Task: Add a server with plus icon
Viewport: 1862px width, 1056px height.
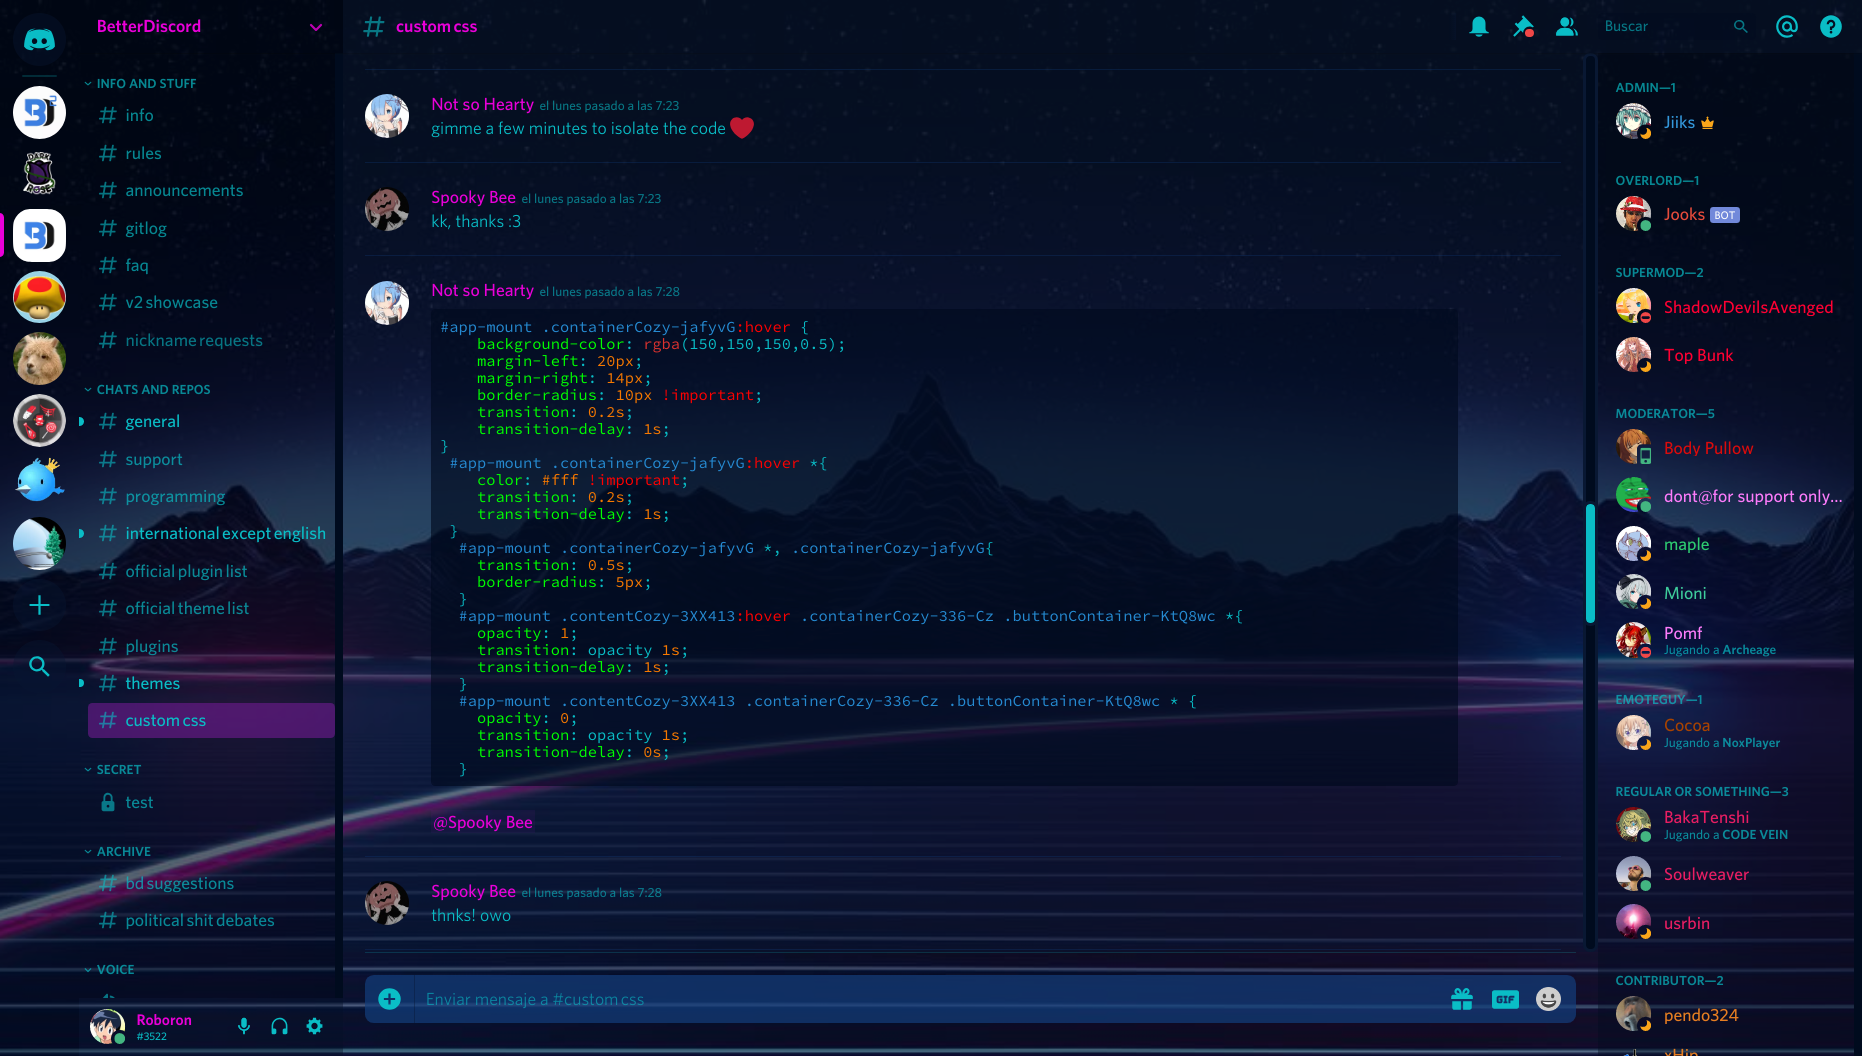Action: [39, 605]
